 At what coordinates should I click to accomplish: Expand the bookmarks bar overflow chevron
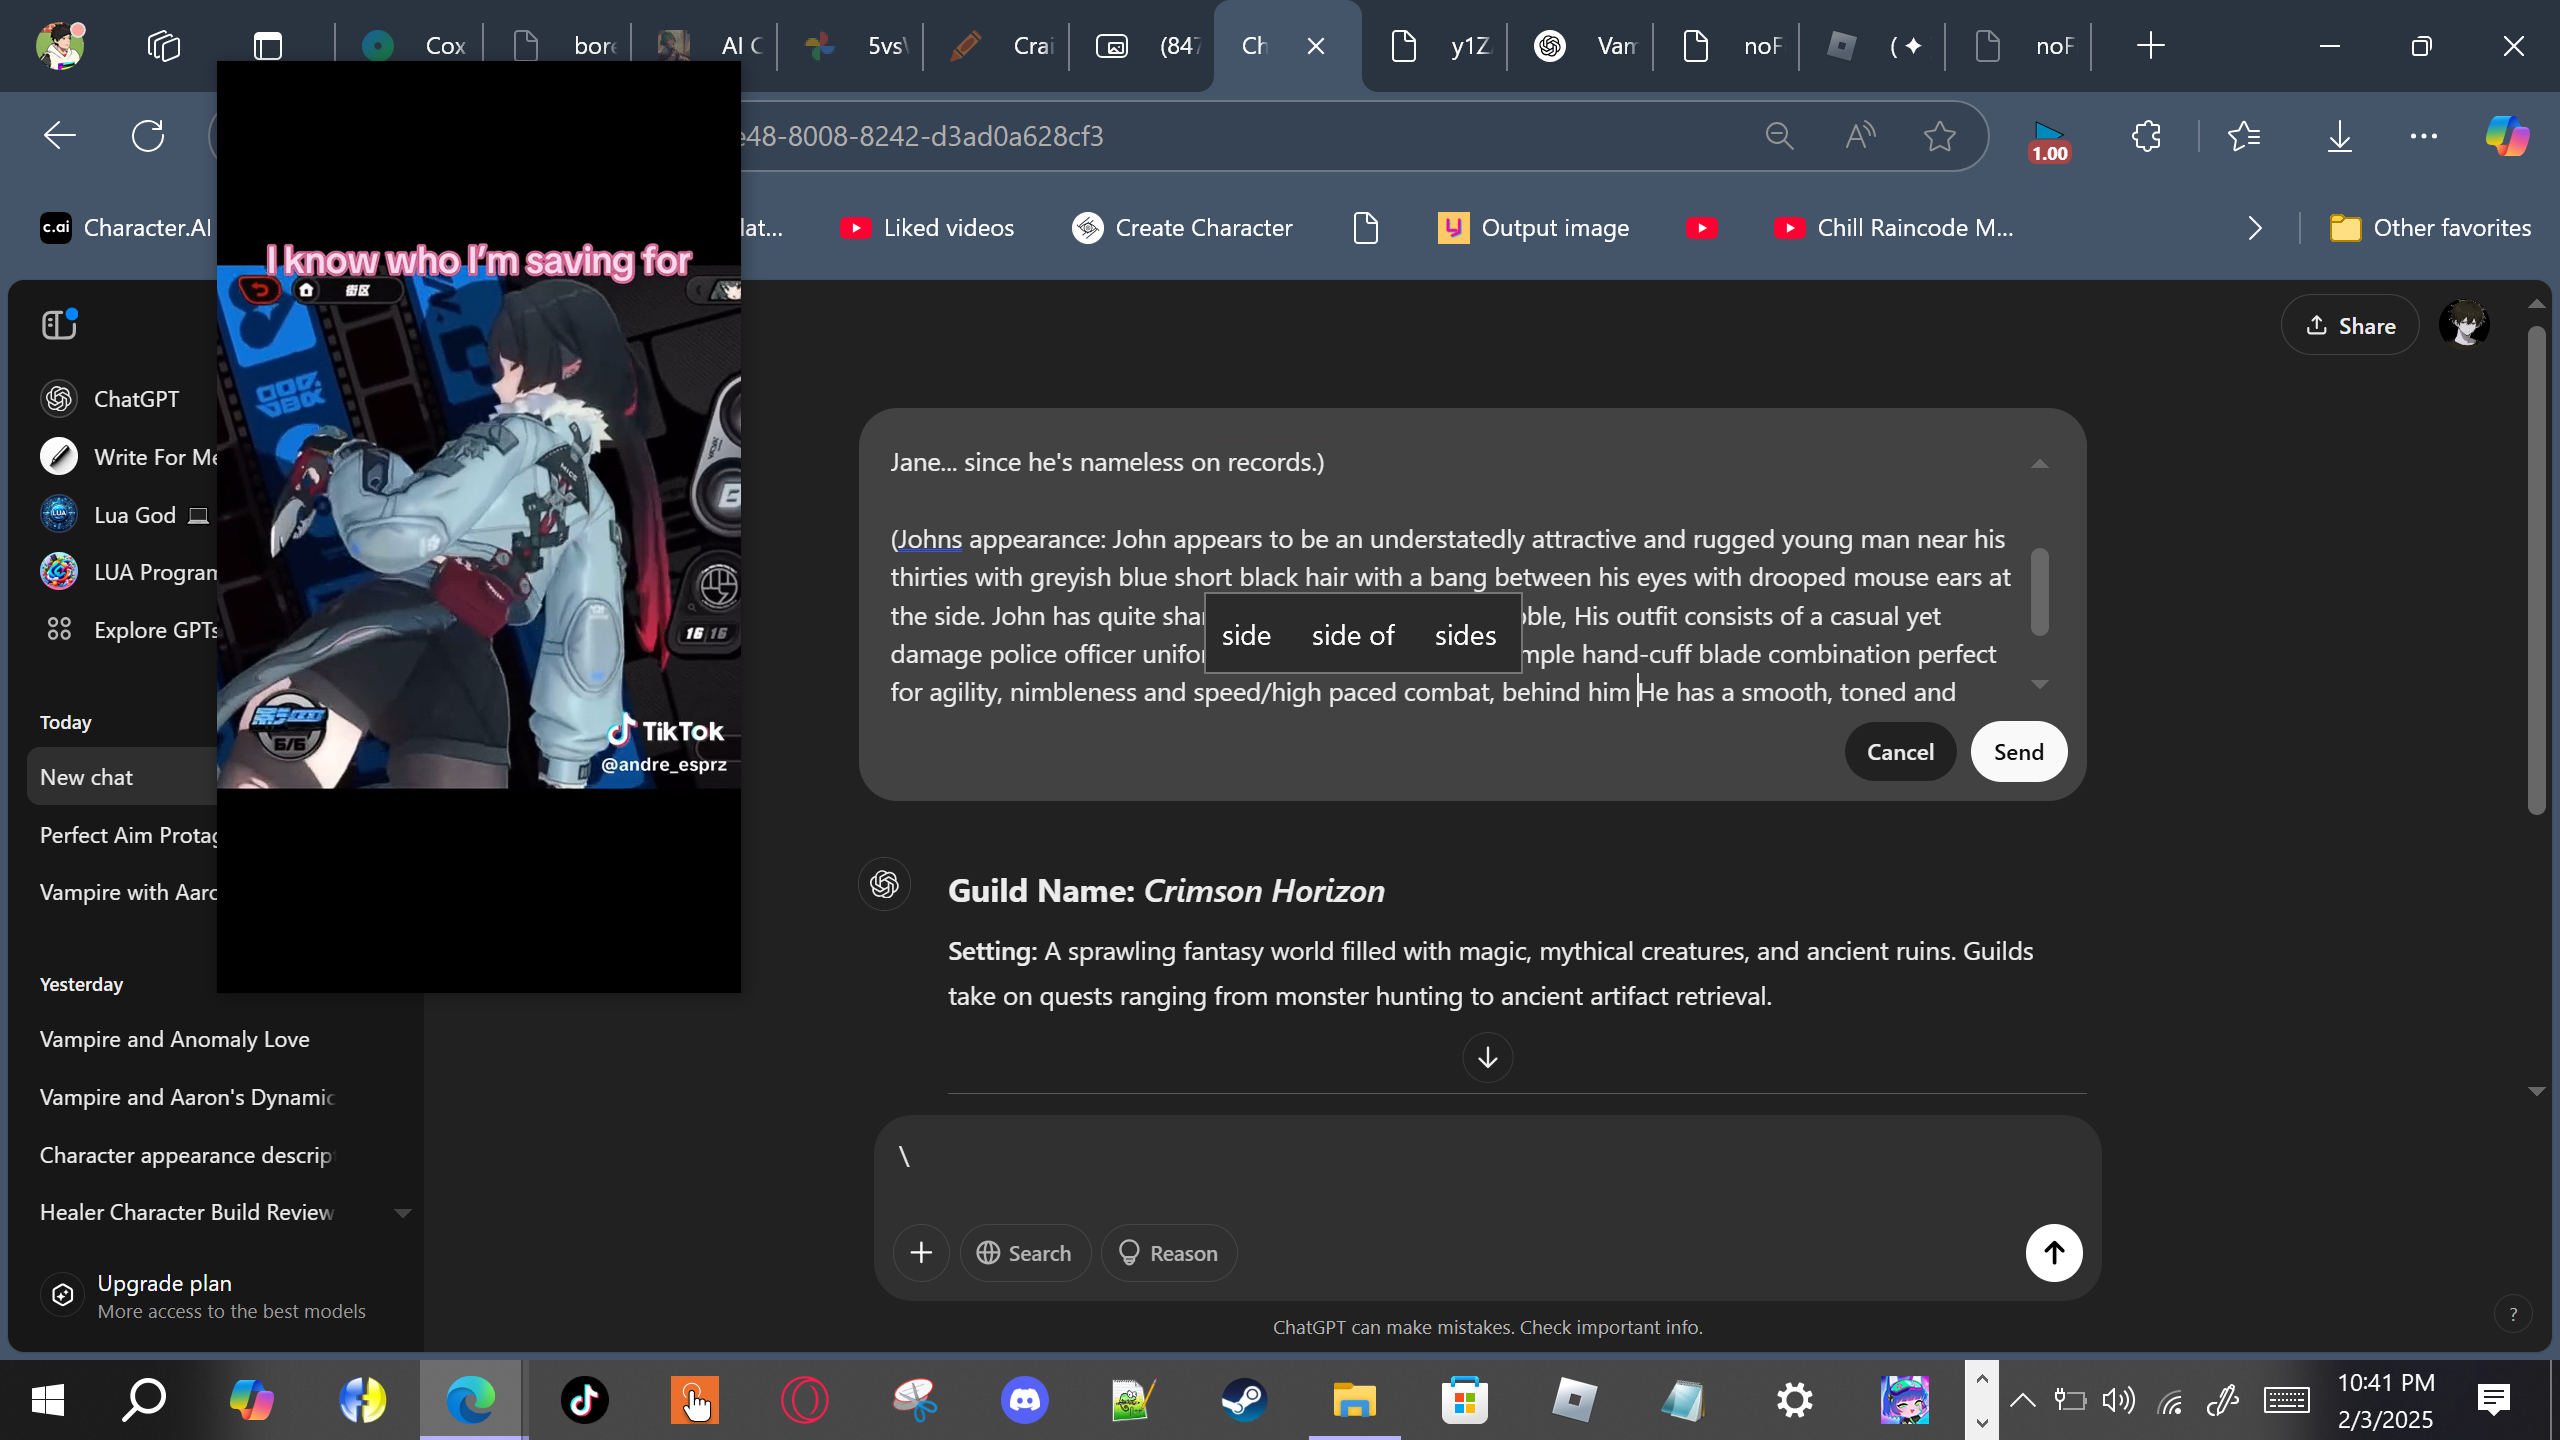[2254, 228]
